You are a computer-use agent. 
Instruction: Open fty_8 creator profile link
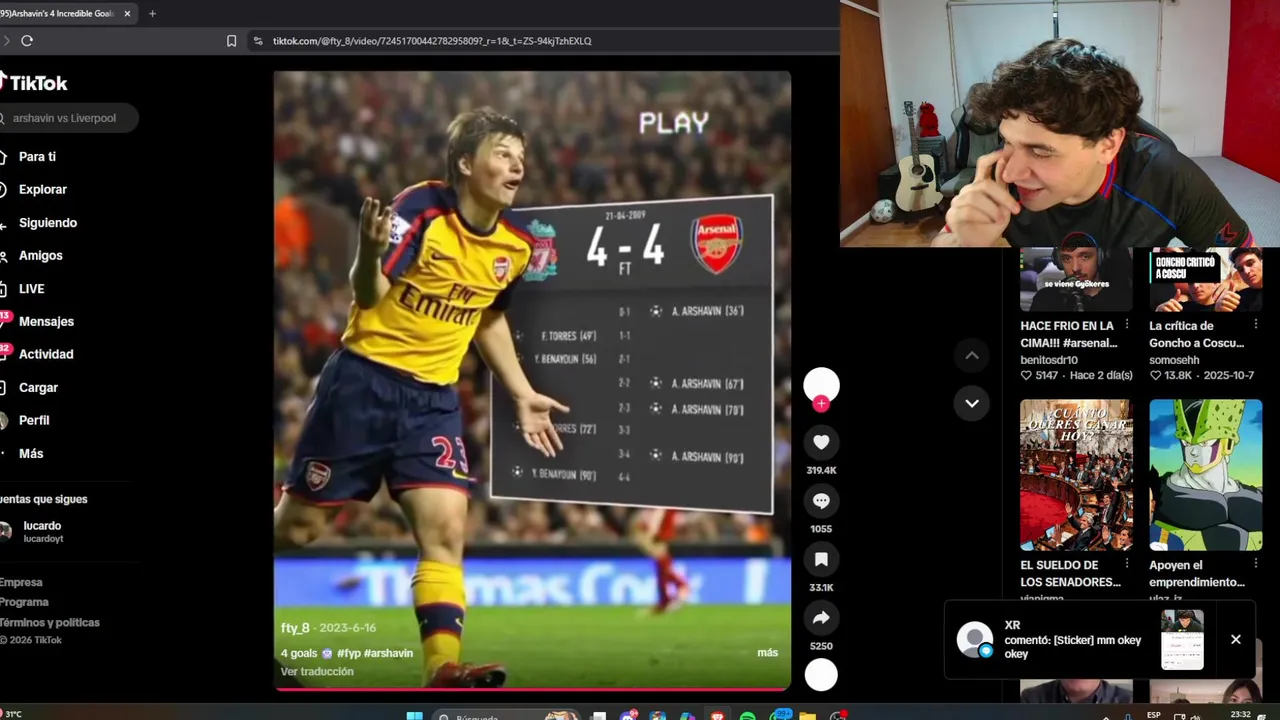click(295, 628)
